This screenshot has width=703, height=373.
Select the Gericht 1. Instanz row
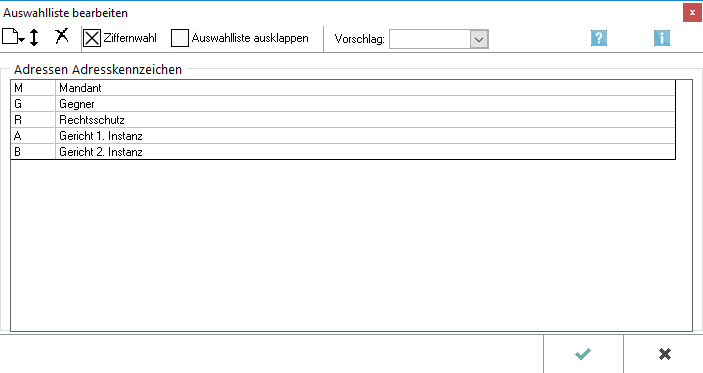[343, 136]
